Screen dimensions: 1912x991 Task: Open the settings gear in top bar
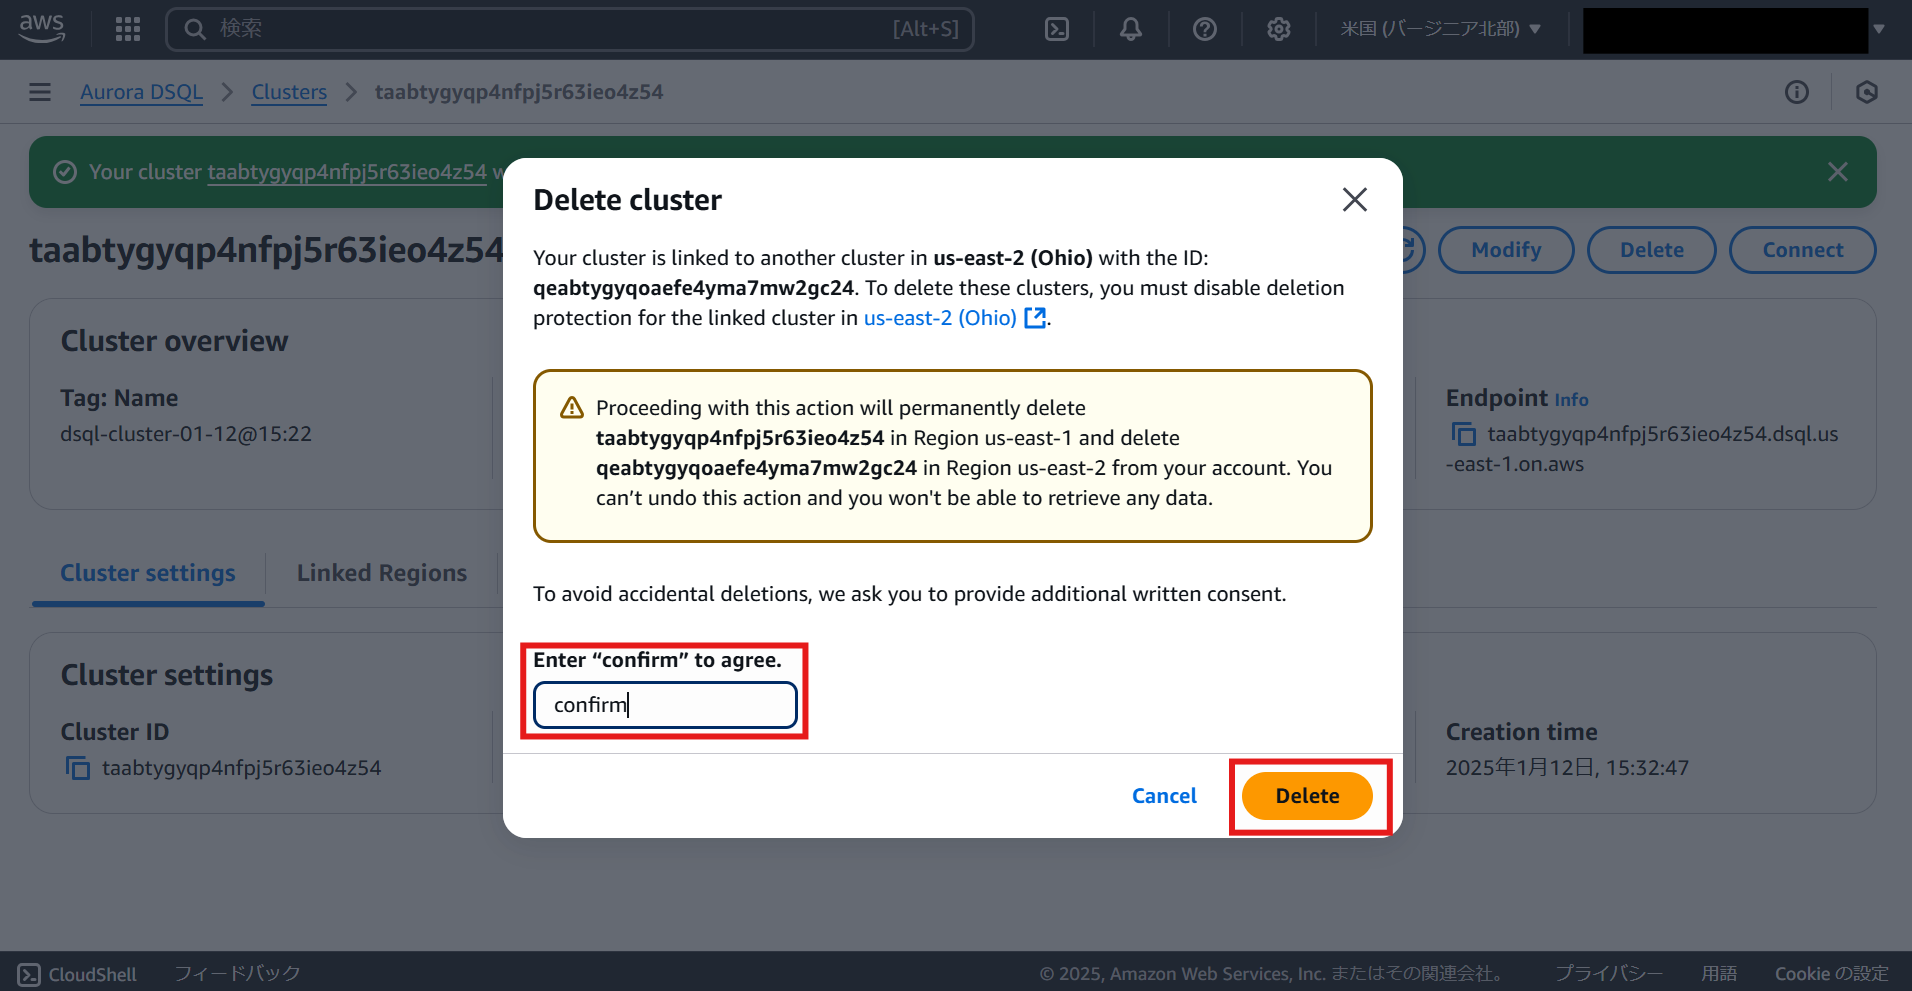[x=1279, y=29]
